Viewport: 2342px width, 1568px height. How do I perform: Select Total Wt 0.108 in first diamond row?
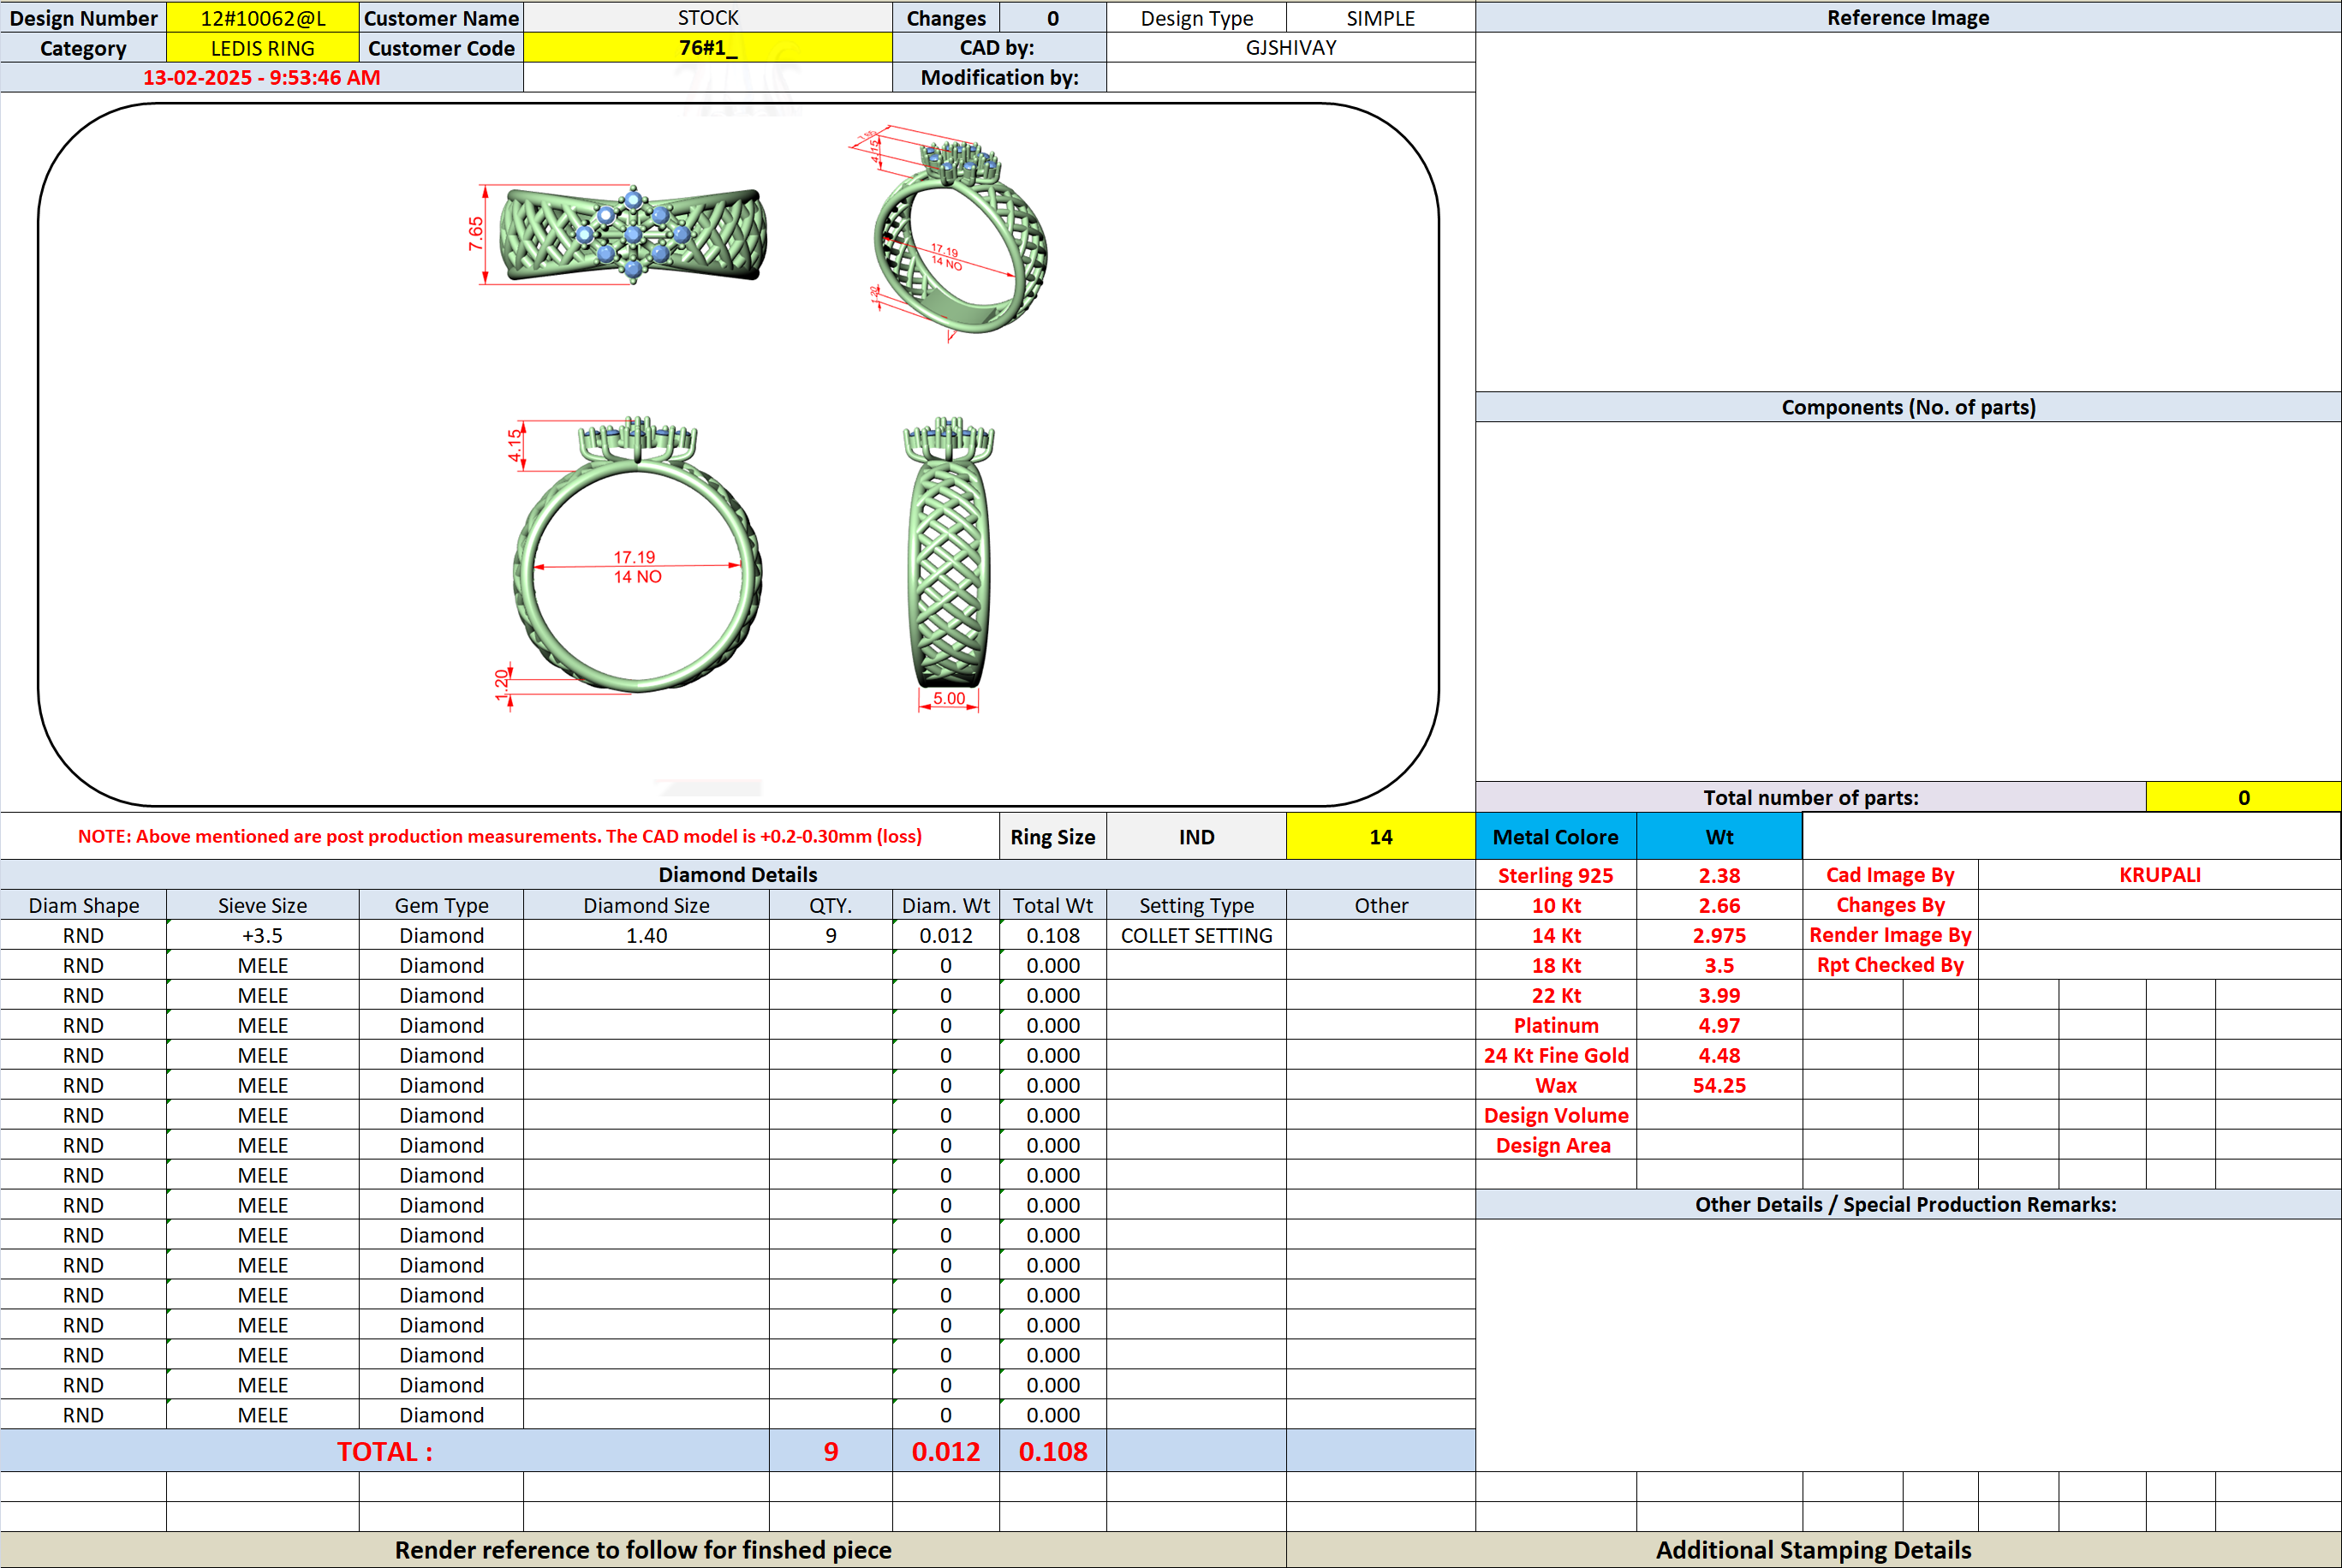point(1053,935)
